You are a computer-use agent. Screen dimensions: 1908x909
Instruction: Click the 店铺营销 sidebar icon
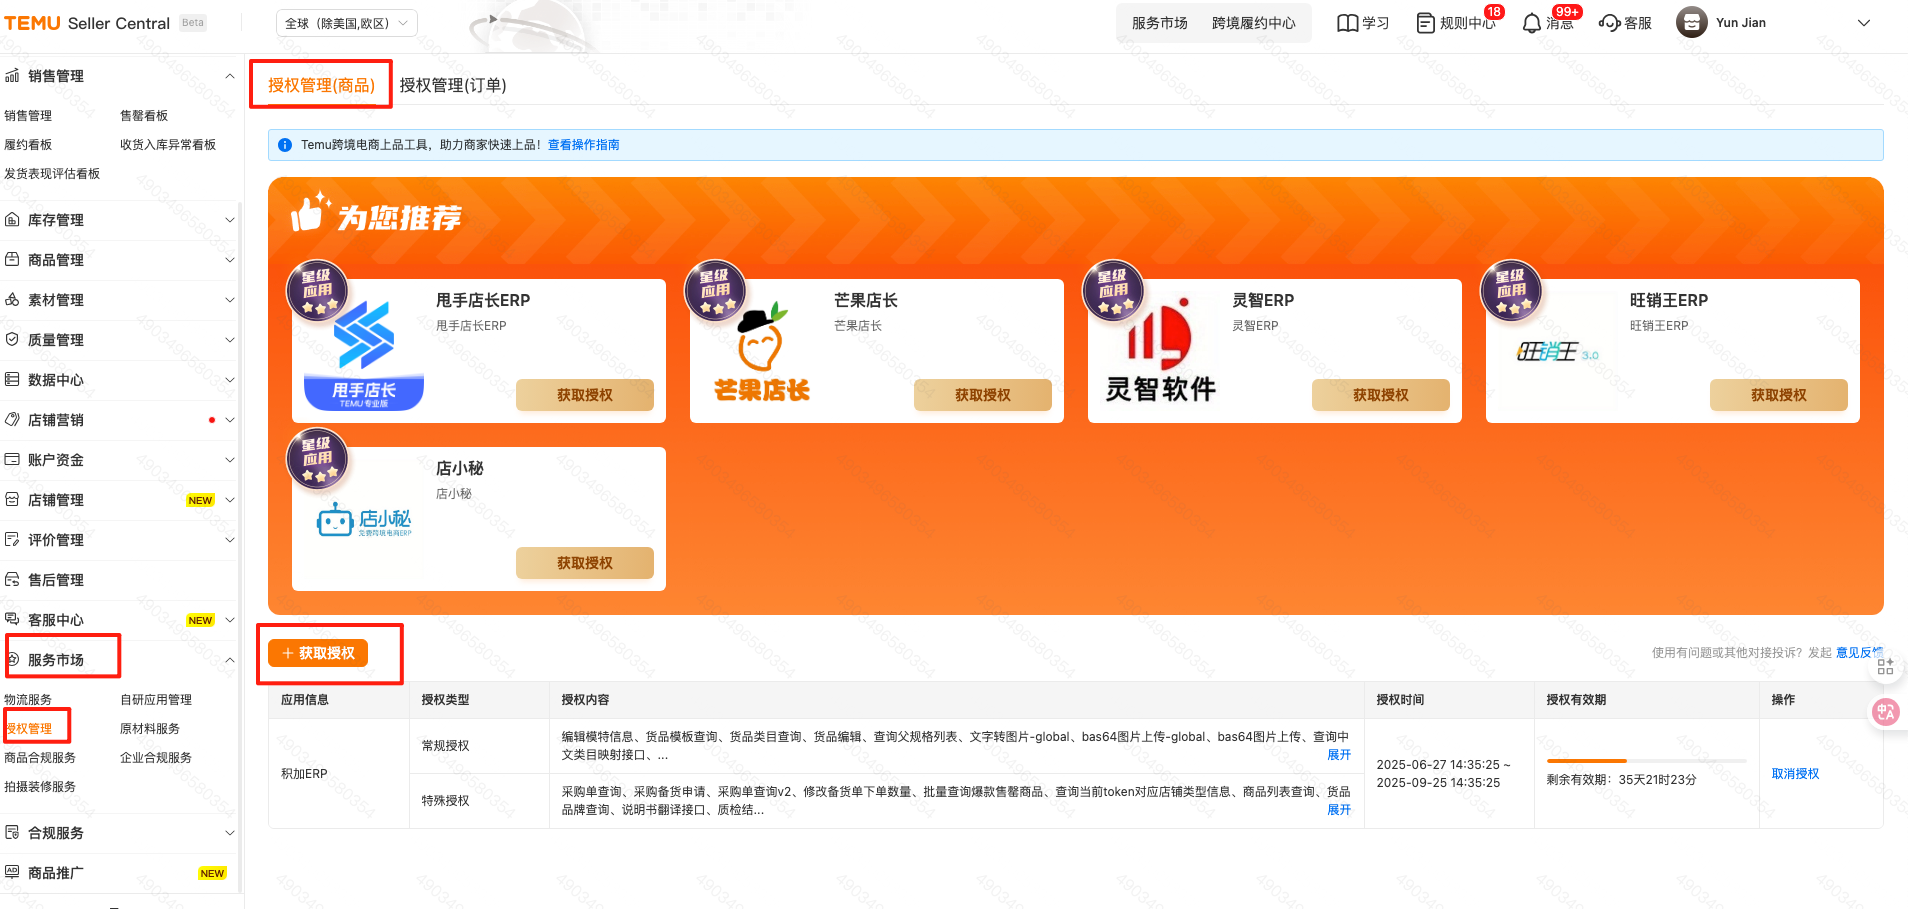click(x=13, y=420)
